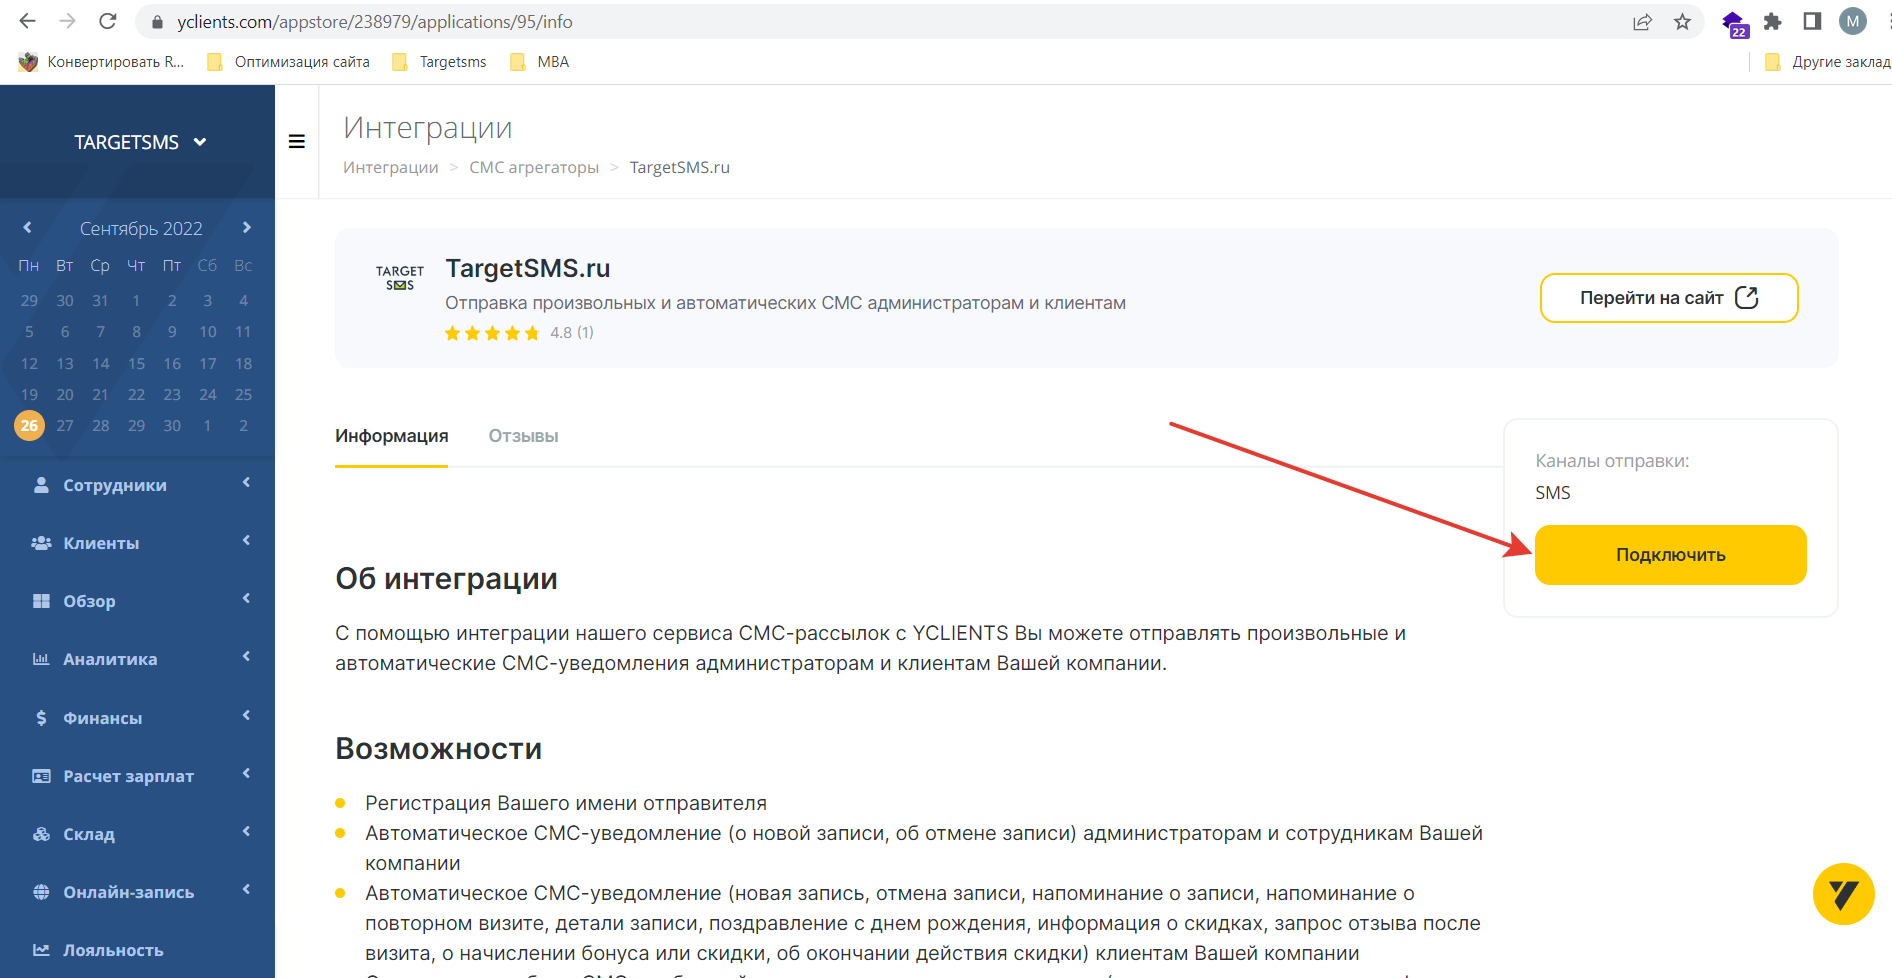Switch to the Информация tab
The image size is (1892, 978).
(x=391, y=436)
